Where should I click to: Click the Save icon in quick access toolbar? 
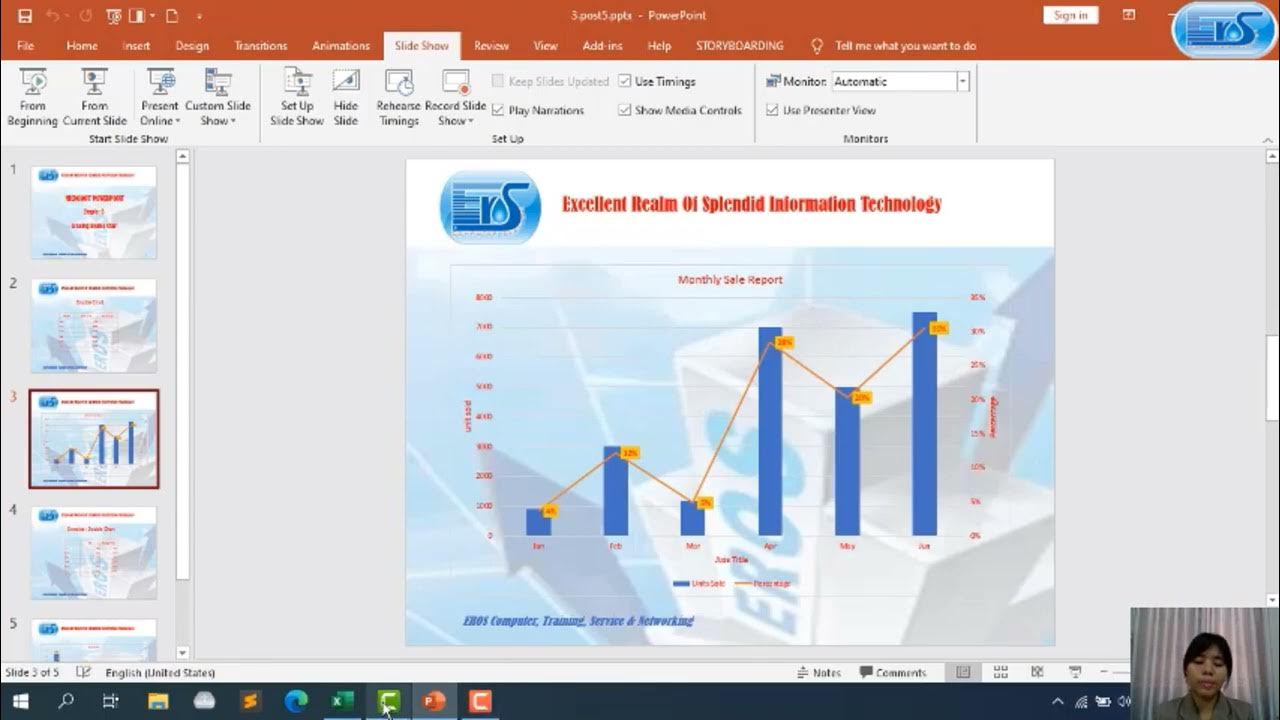click(x=25, y=16)
